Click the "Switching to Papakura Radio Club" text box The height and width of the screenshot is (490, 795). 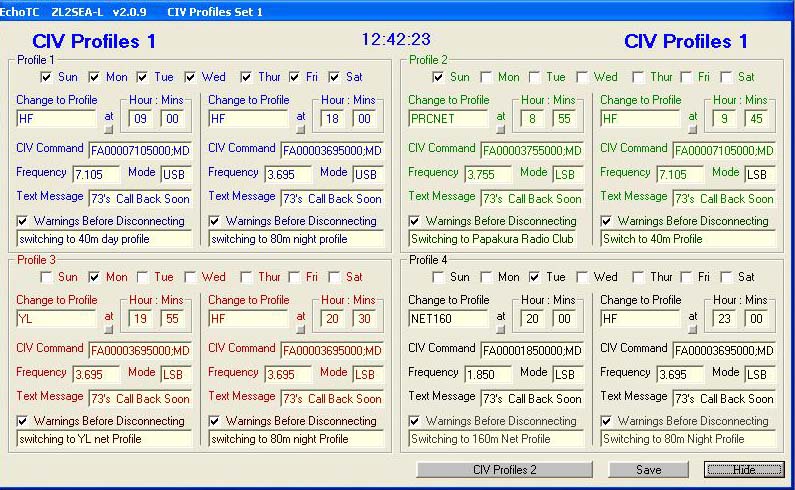495,239
